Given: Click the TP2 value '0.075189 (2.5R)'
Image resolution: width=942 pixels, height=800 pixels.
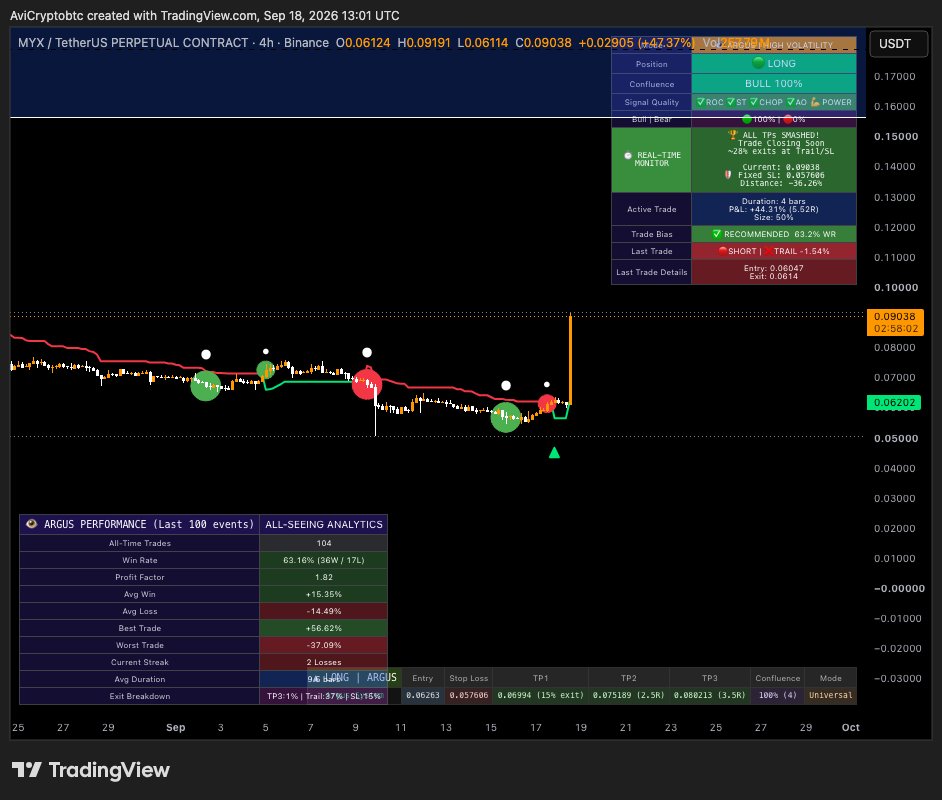Looking at the screenshot, I should click(x=628, y=695).
